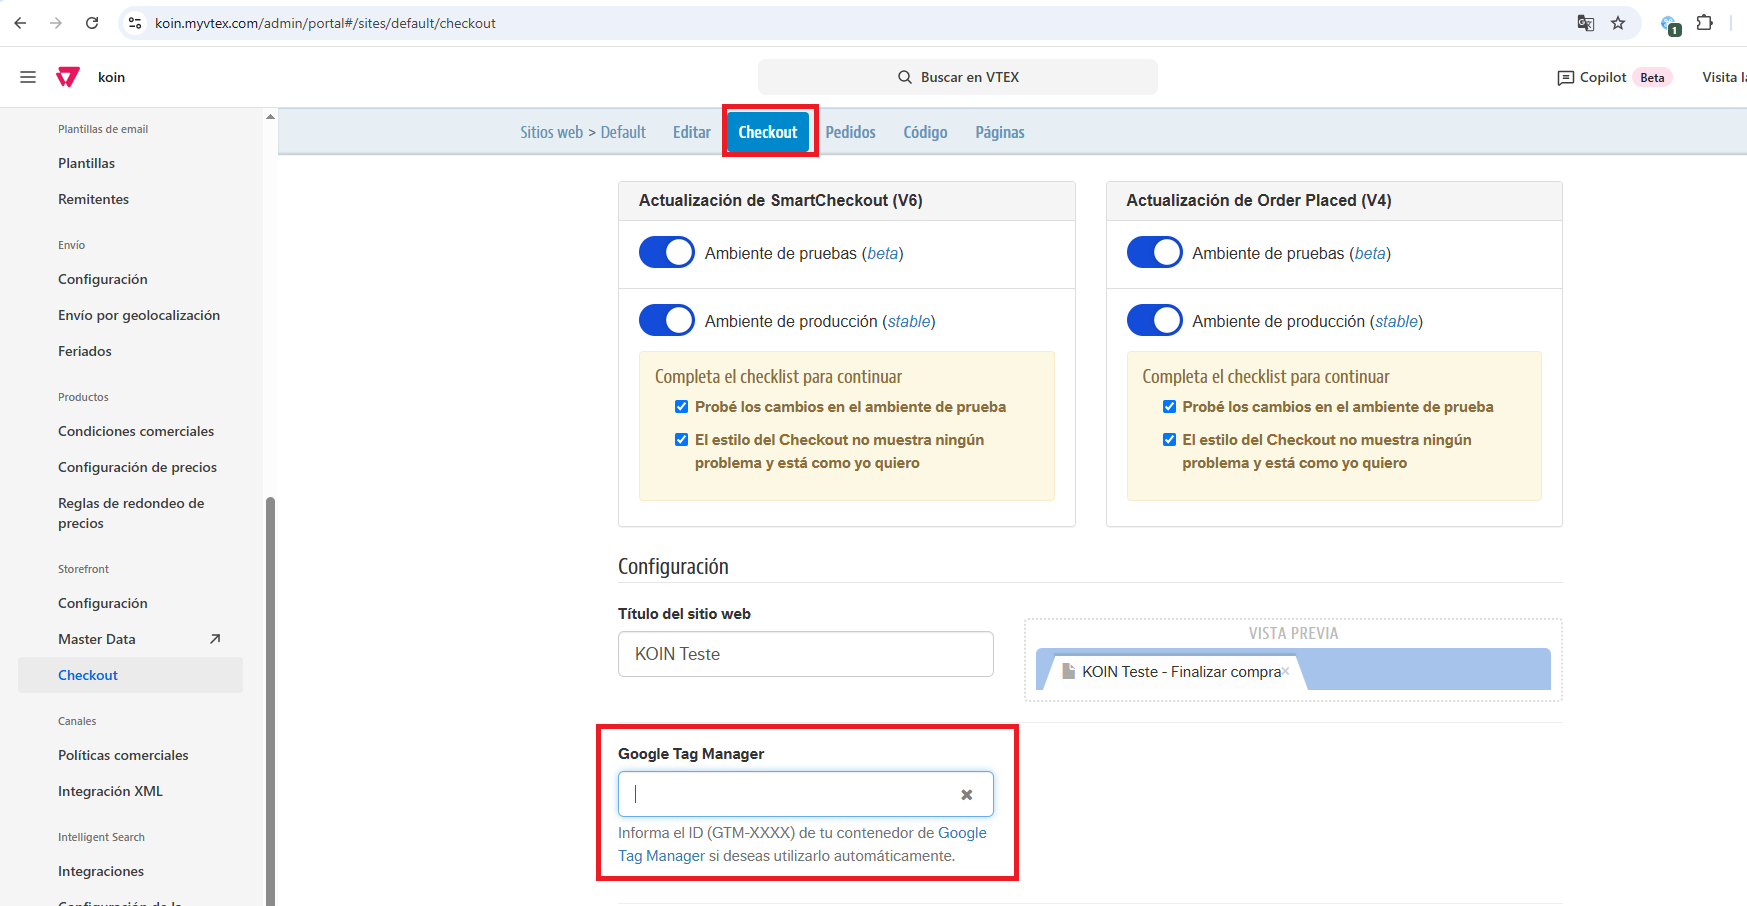Open the Editar tab
This screenshot has height=906, width=1747.
pyautogui.click(x=692, y=132)
